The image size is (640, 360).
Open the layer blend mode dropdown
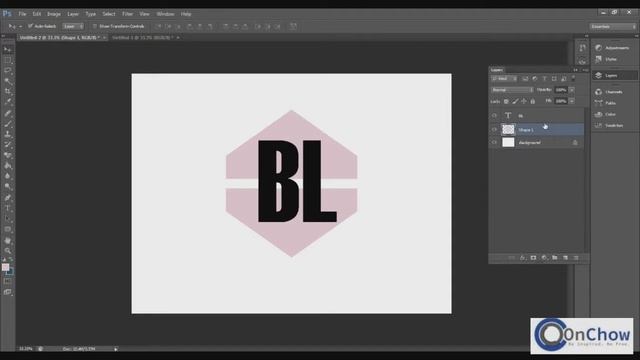(x=512, y=90)
